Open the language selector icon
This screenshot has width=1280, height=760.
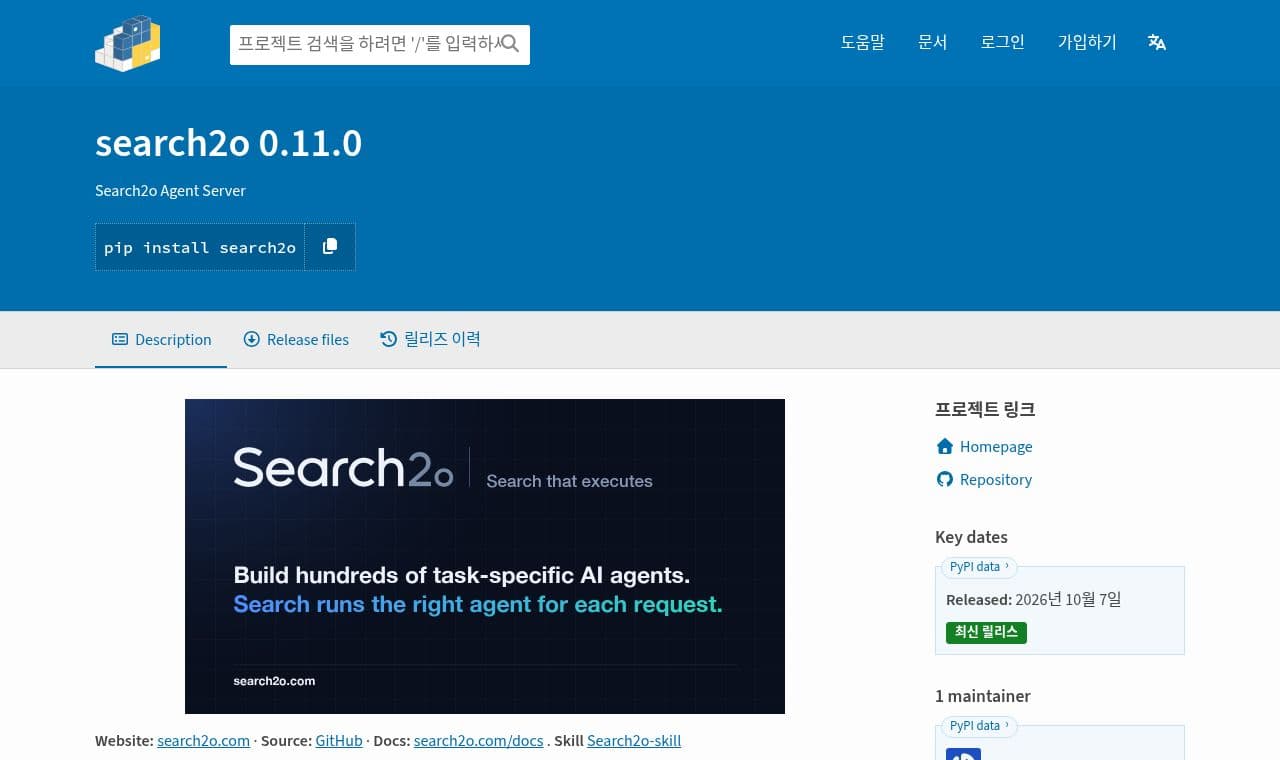1157,42
